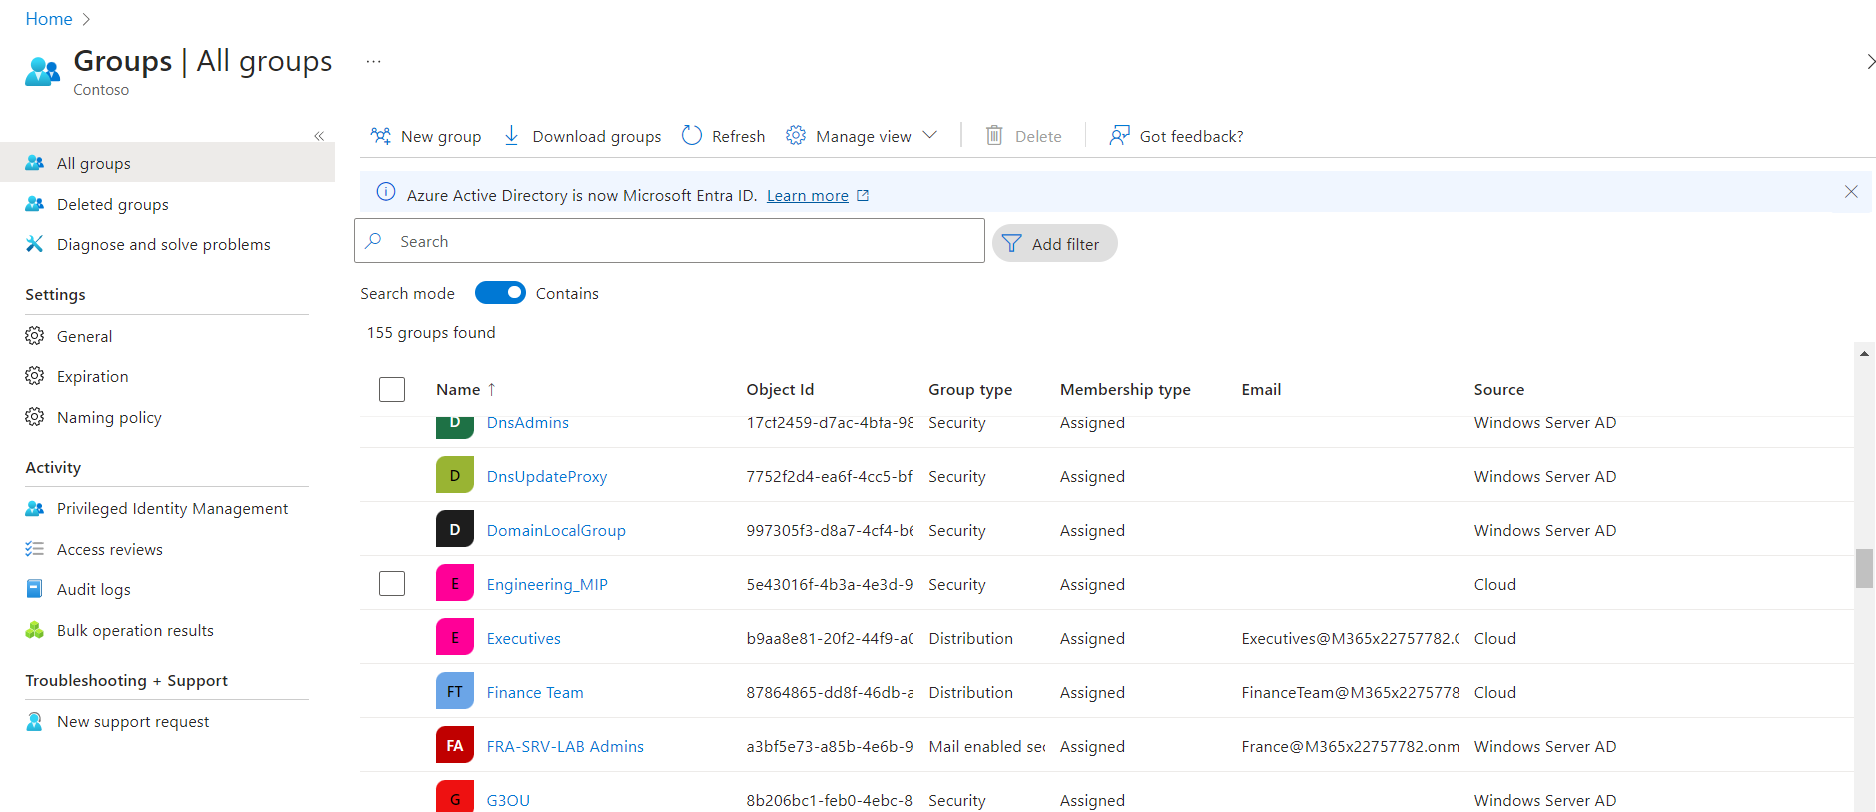
Task: Click the Access reviews checklist icon
Action: point(34,548)
